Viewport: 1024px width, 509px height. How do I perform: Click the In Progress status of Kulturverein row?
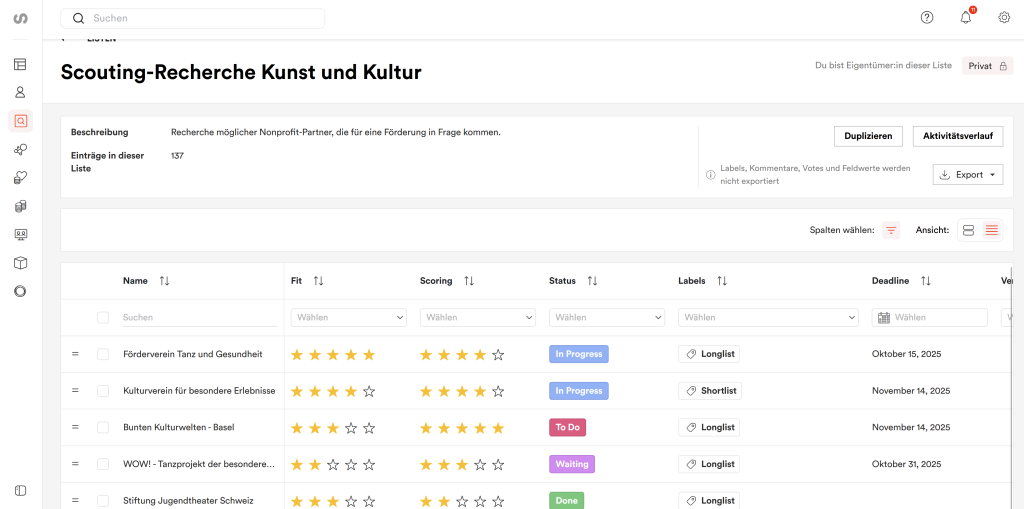click(x=578, y=391)
